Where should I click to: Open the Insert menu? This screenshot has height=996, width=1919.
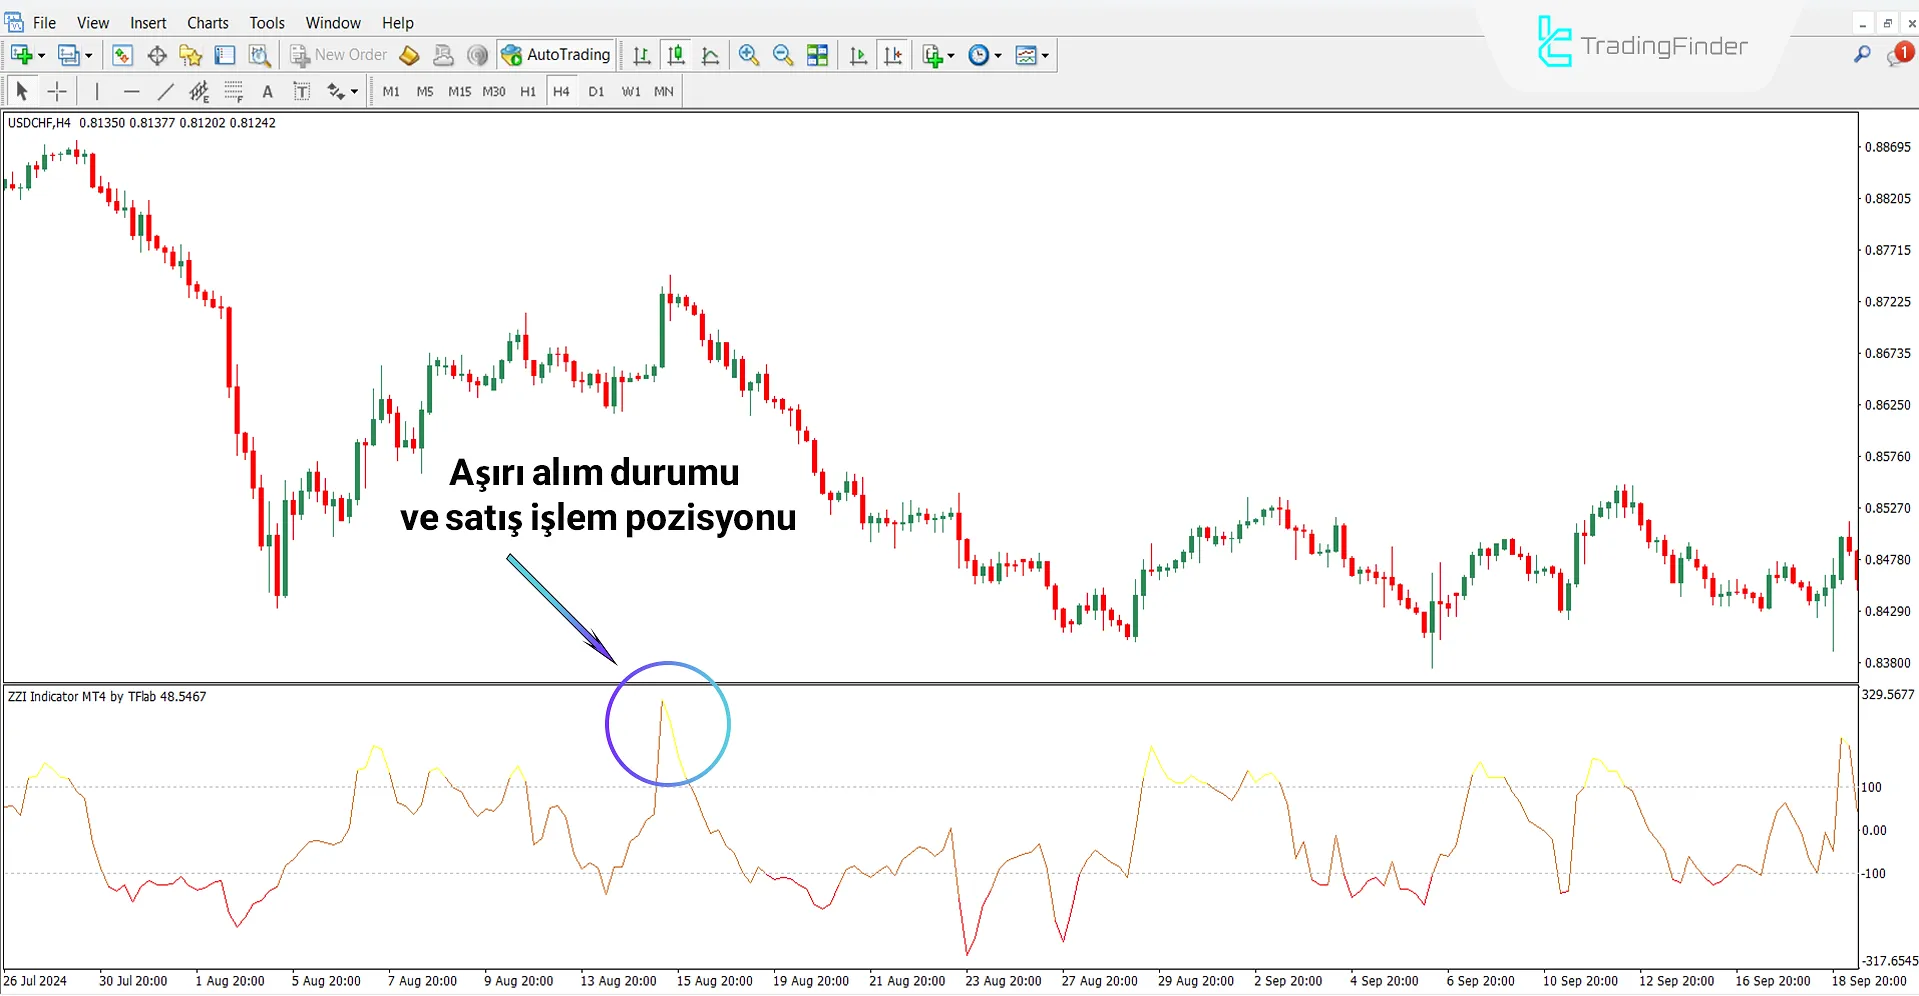pyautogui.click(x=148, y=22)
